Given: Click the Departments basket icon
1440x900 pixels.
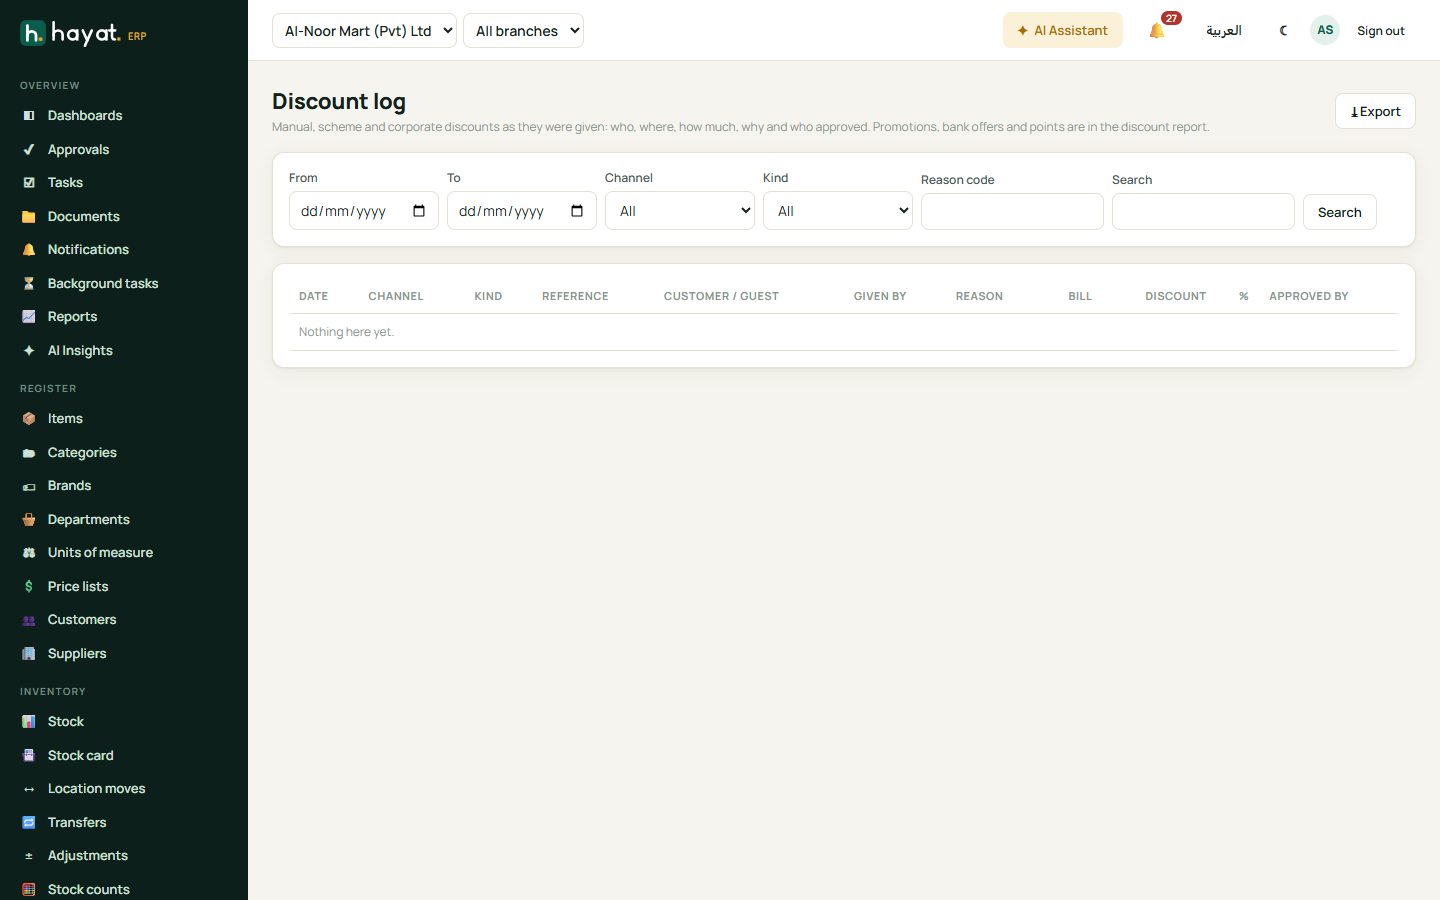Looking at the screenshot, I should (29, 520).
